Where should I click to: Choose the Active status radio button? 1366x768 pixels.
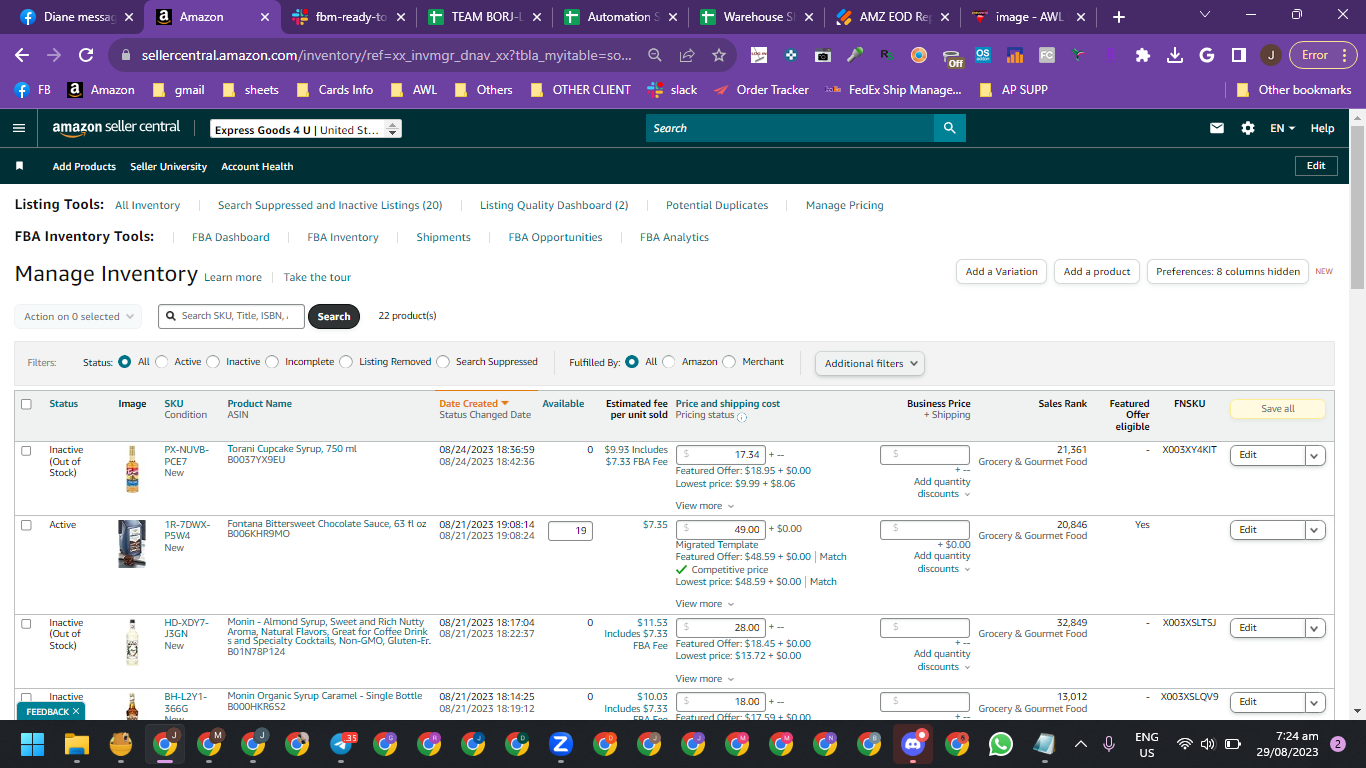(x=161, y=362)
